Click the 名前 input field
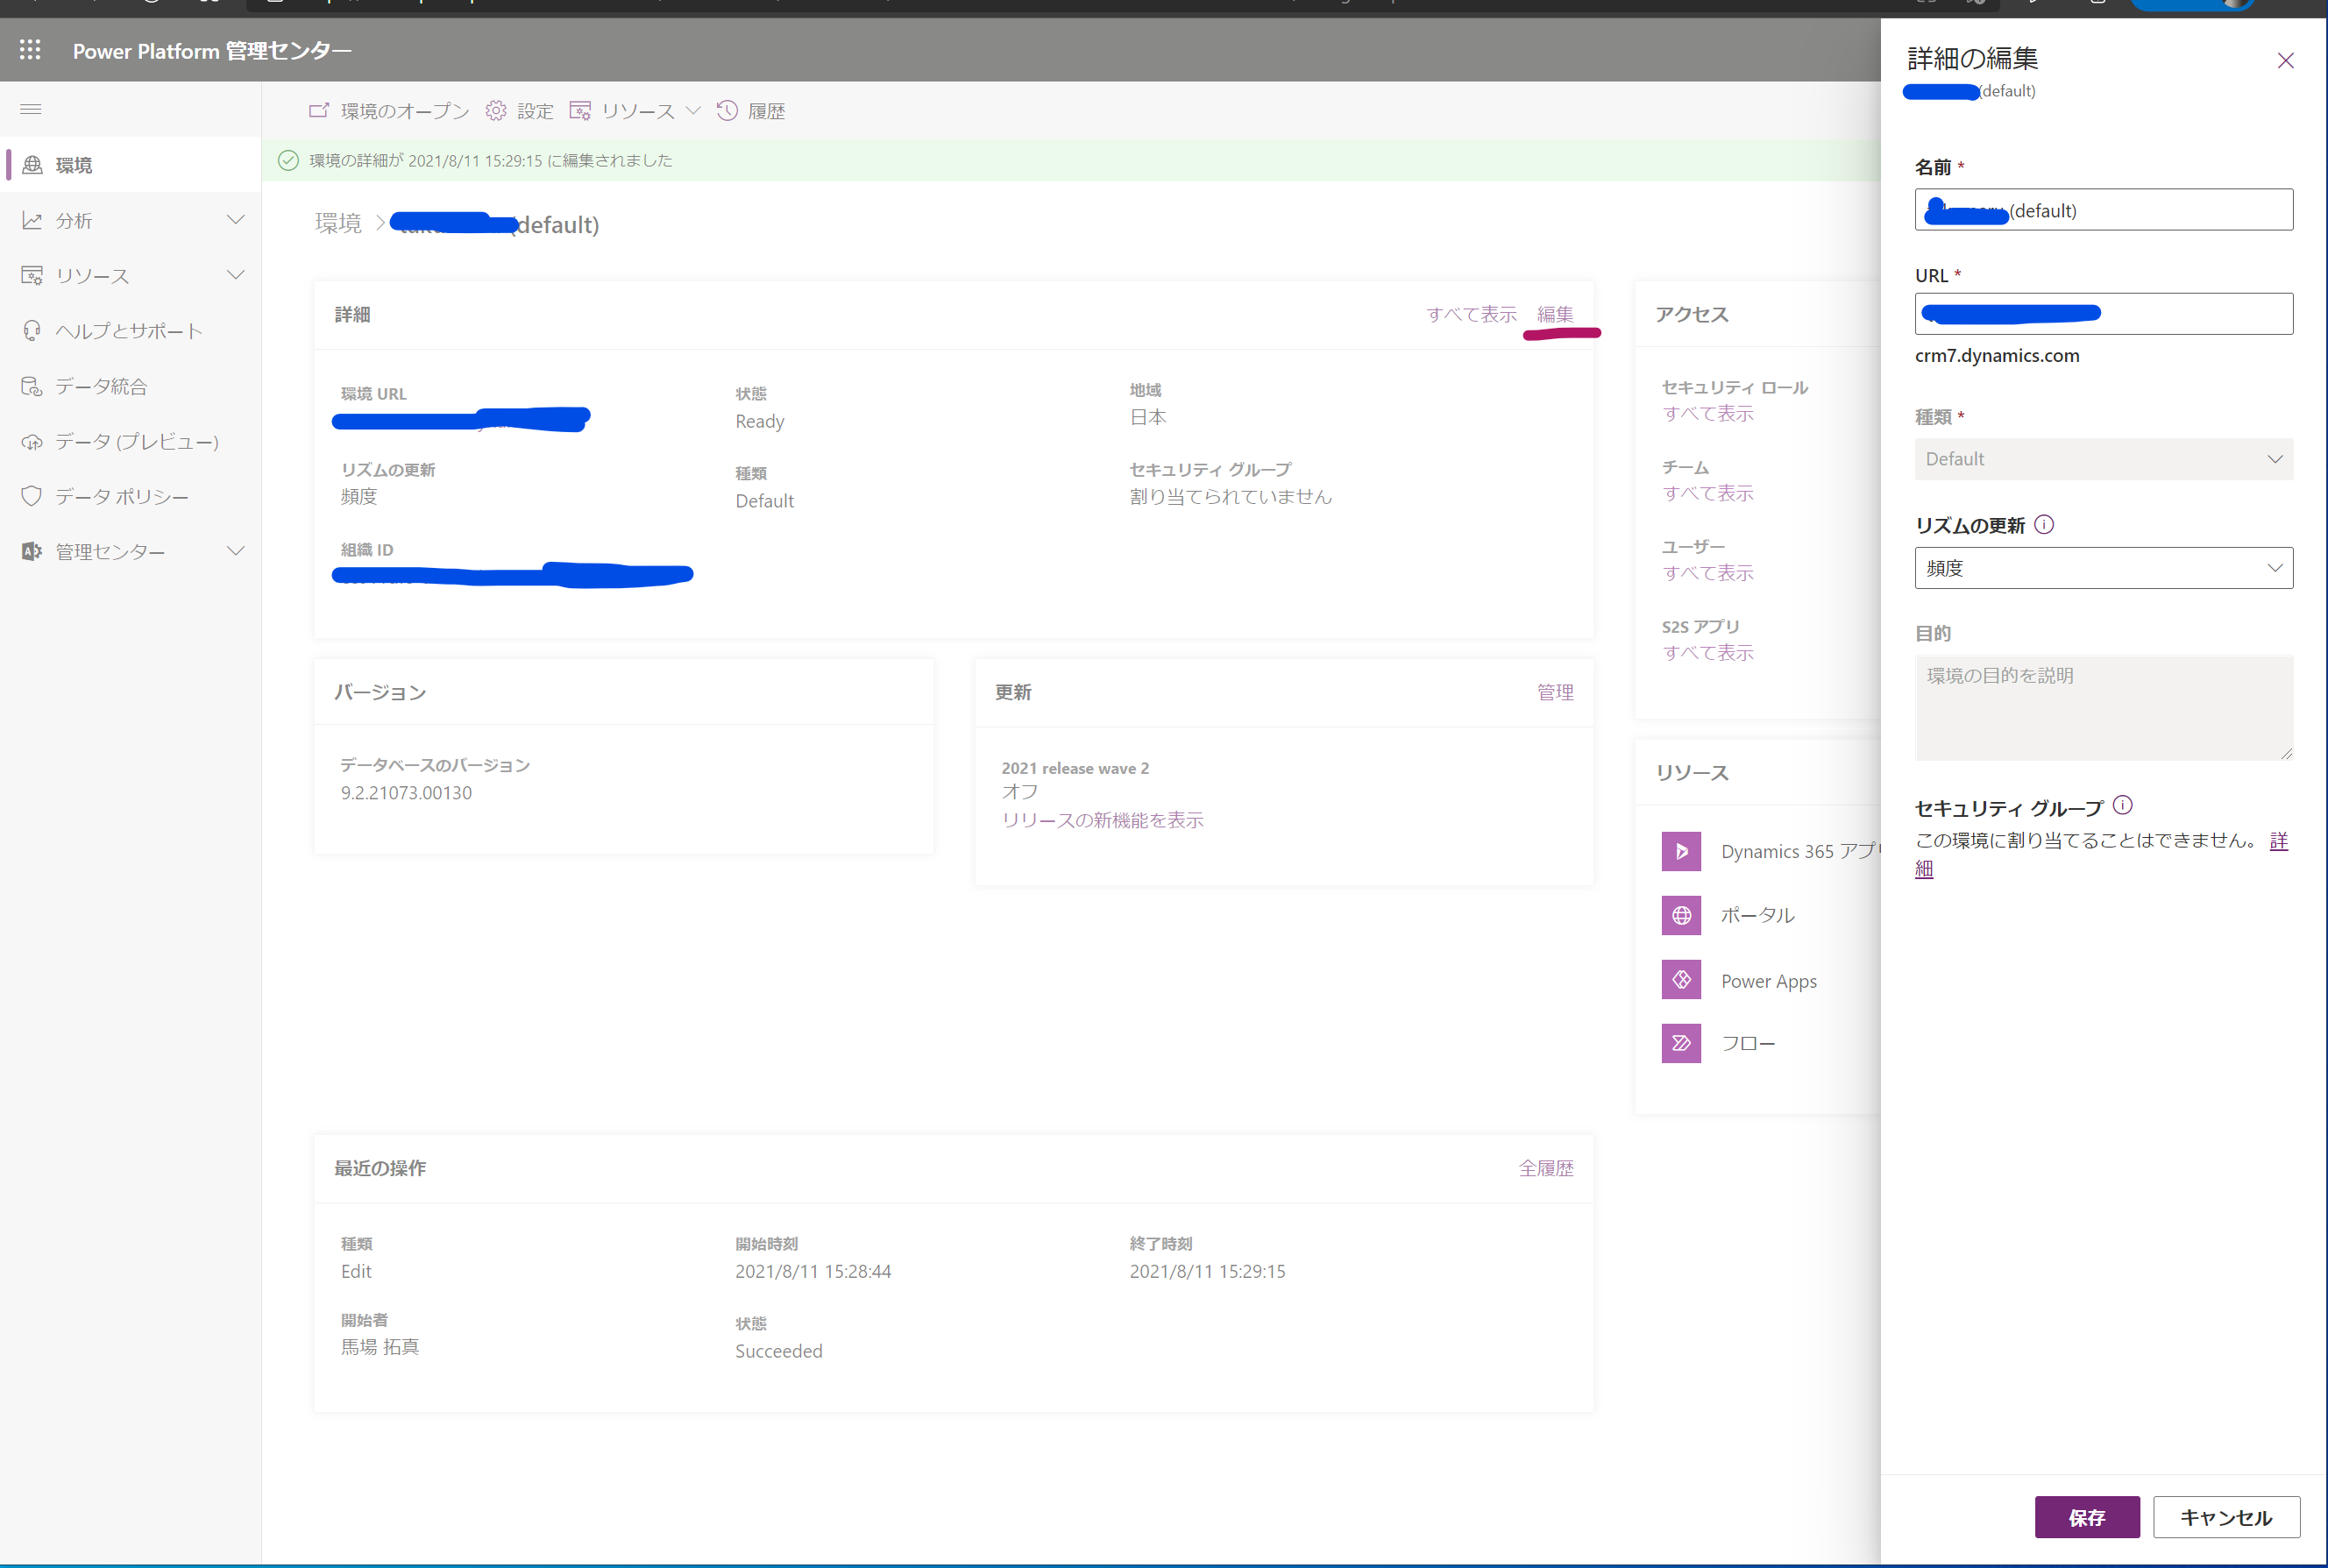2328x1568 pixels. tap(2103, 210)
